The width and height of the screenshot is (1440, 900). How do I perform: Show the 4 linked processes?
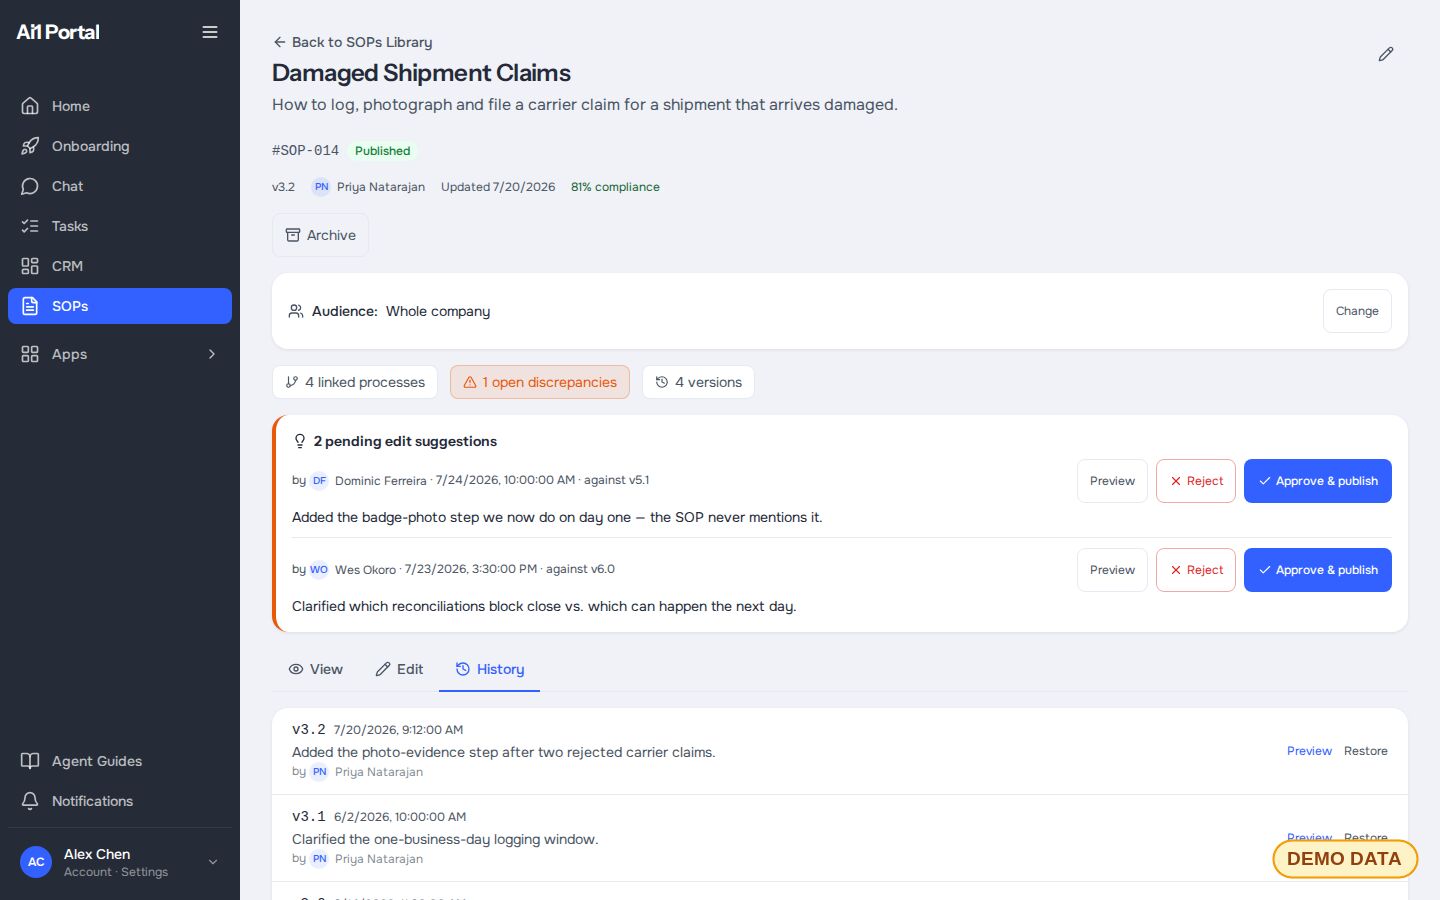pos(355,382)
